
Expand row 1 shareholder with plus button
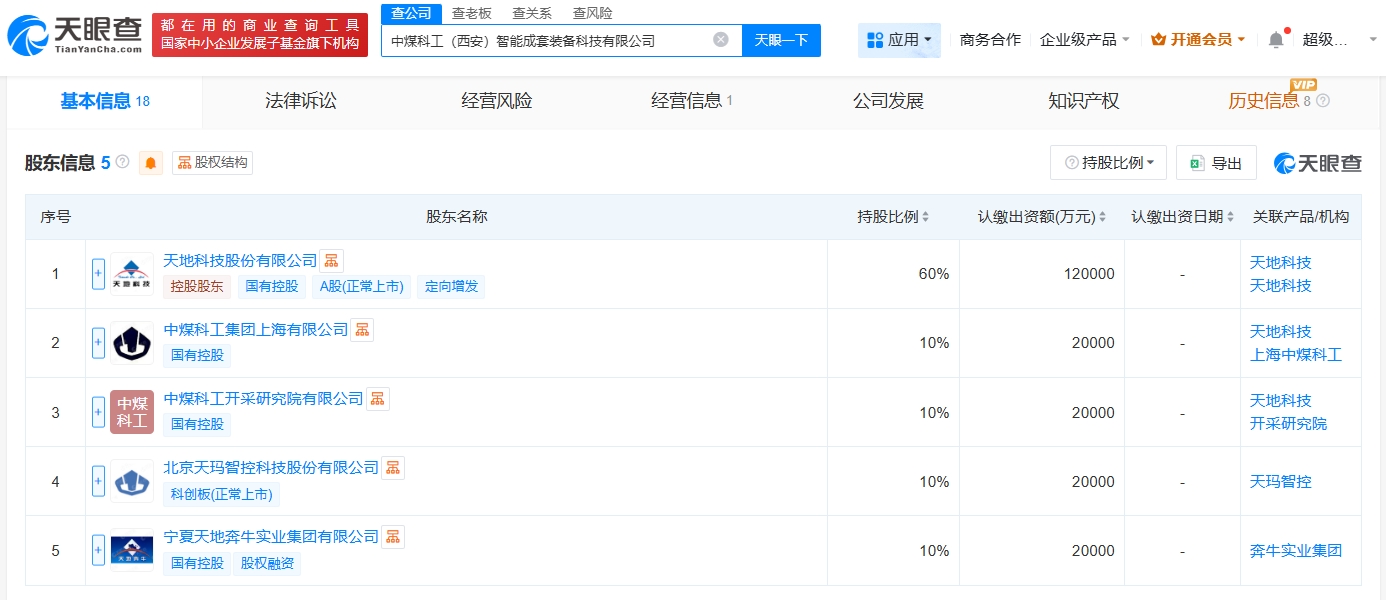pyautogui.click(x=98, y=274)
